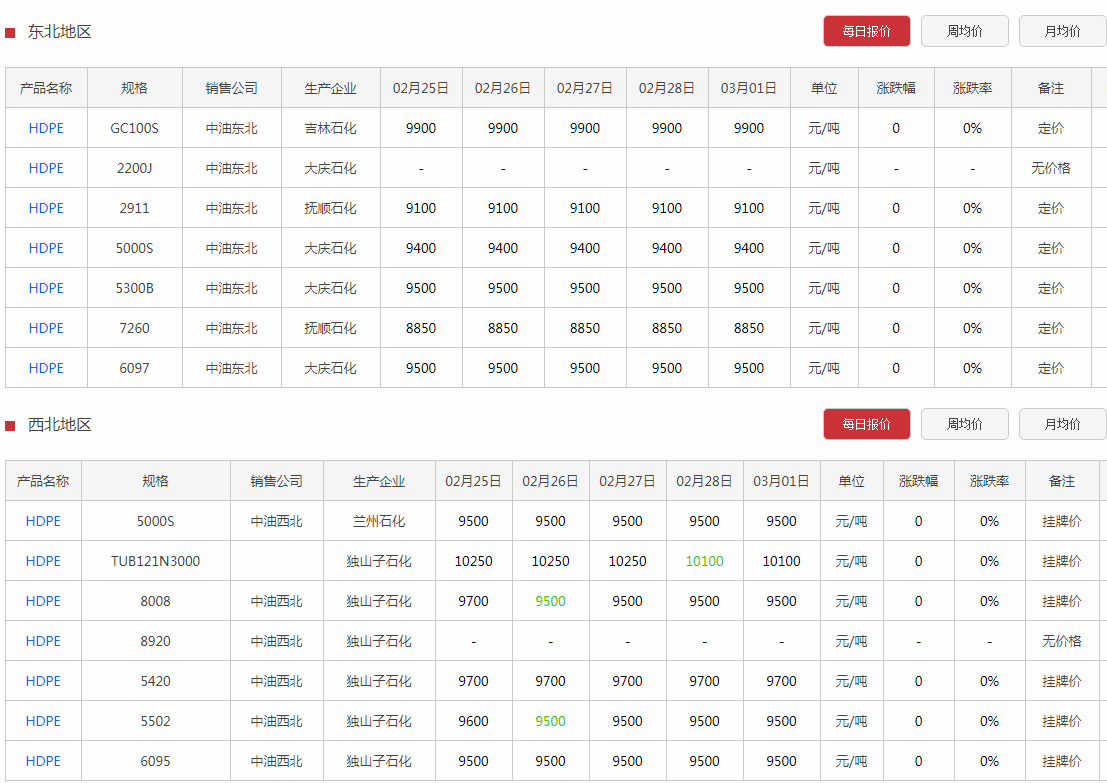Click spec cell TUB121N3000

click(x=155, y=561)
